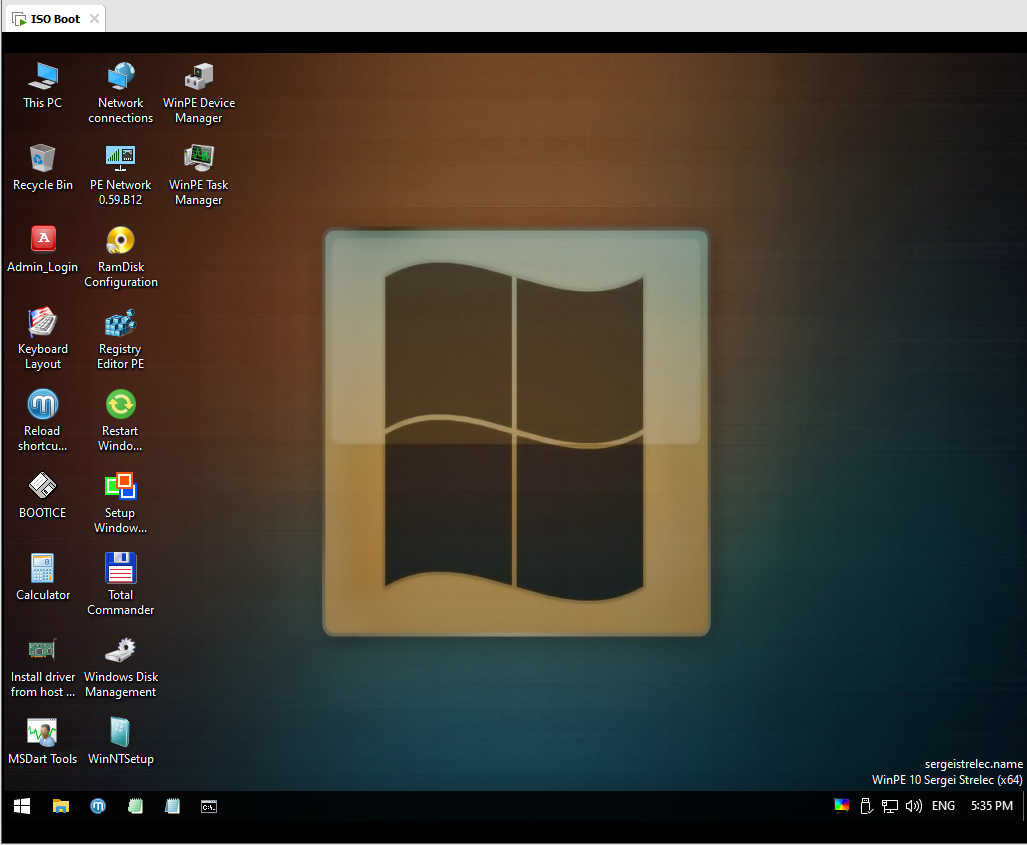Switch the ENG input language indicator
The image size is (1027, 845).
point(943,806)
